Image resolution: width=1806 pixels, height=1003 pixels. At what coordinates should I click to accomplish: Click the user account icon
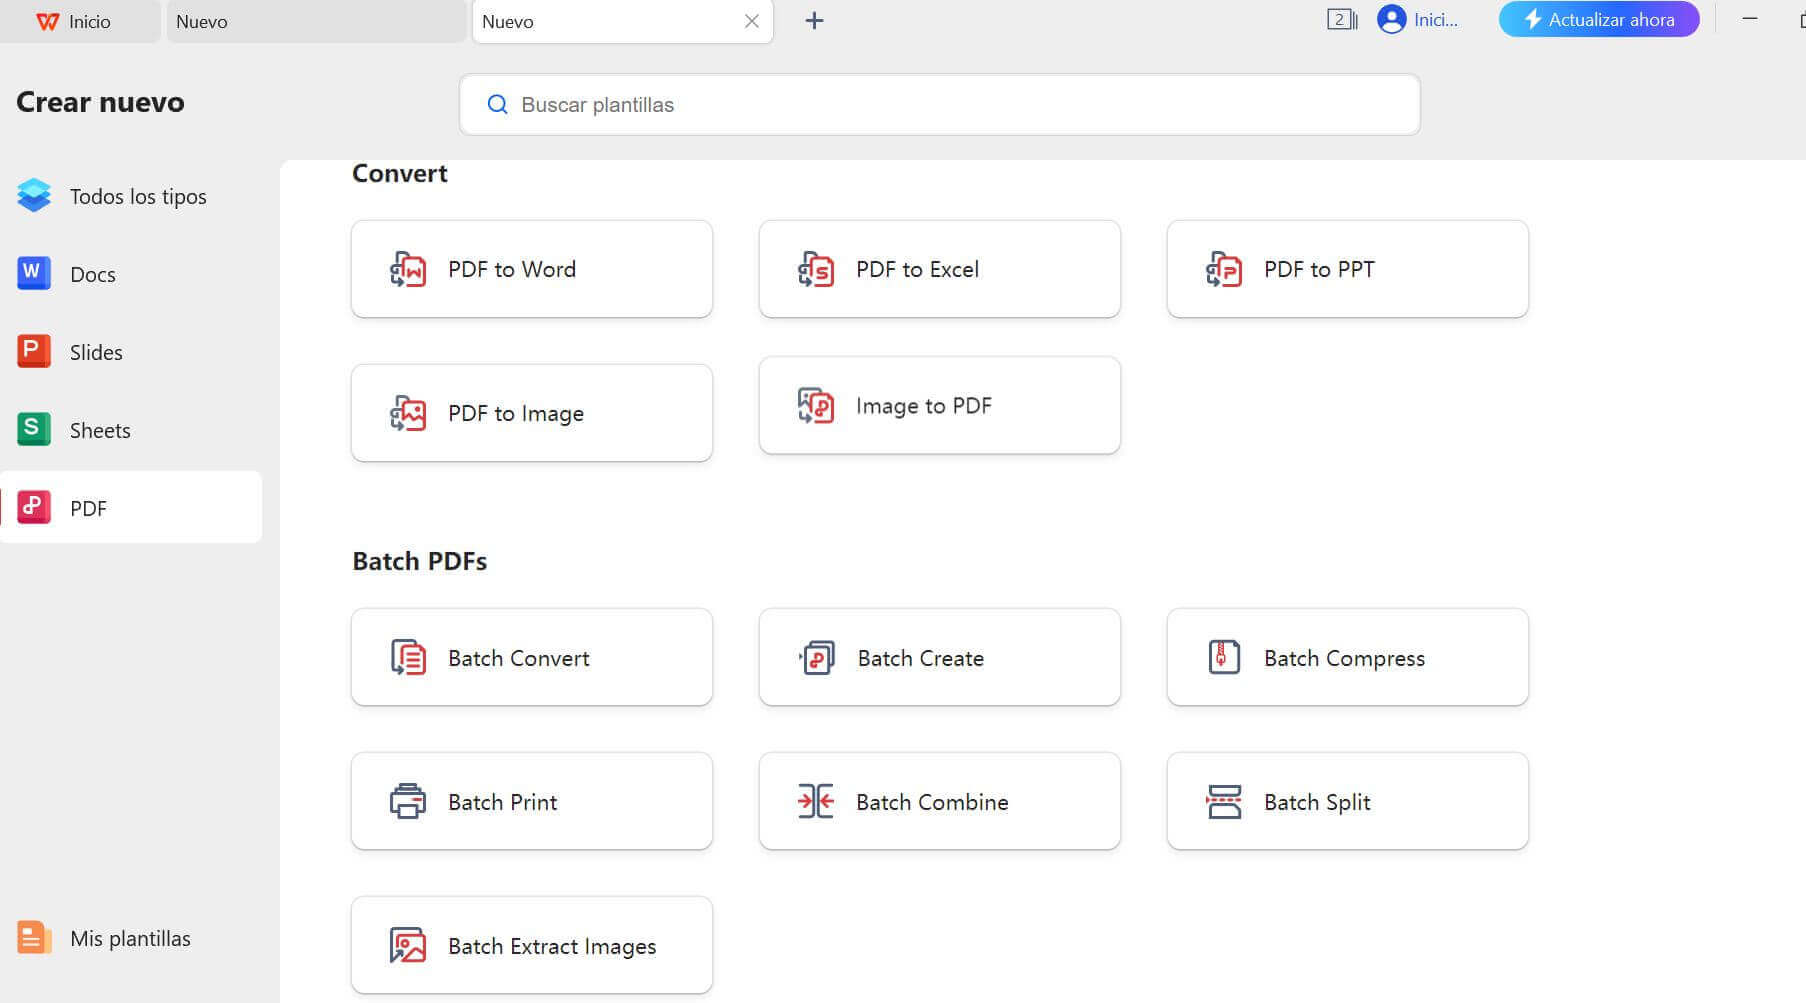[1391, 18]
